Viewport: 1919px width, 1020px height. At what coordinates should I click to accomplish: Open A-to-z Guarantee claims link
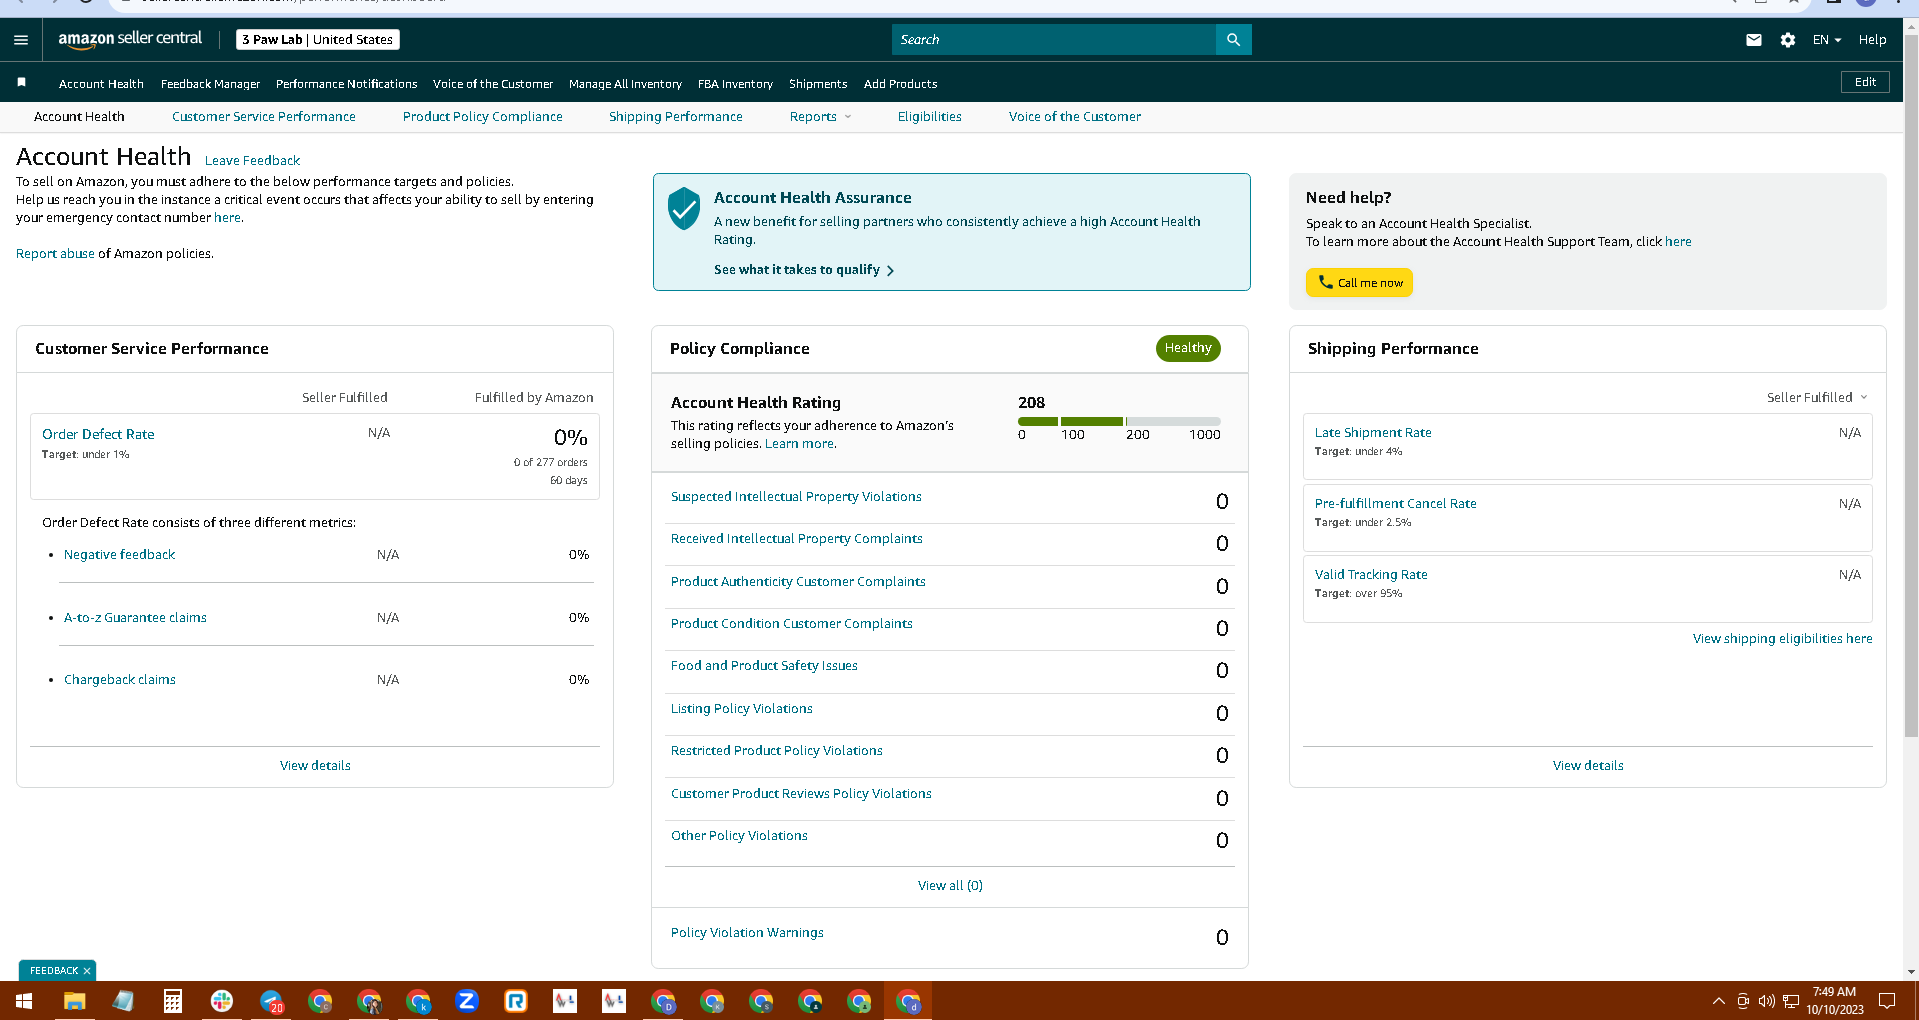[135, 618]
